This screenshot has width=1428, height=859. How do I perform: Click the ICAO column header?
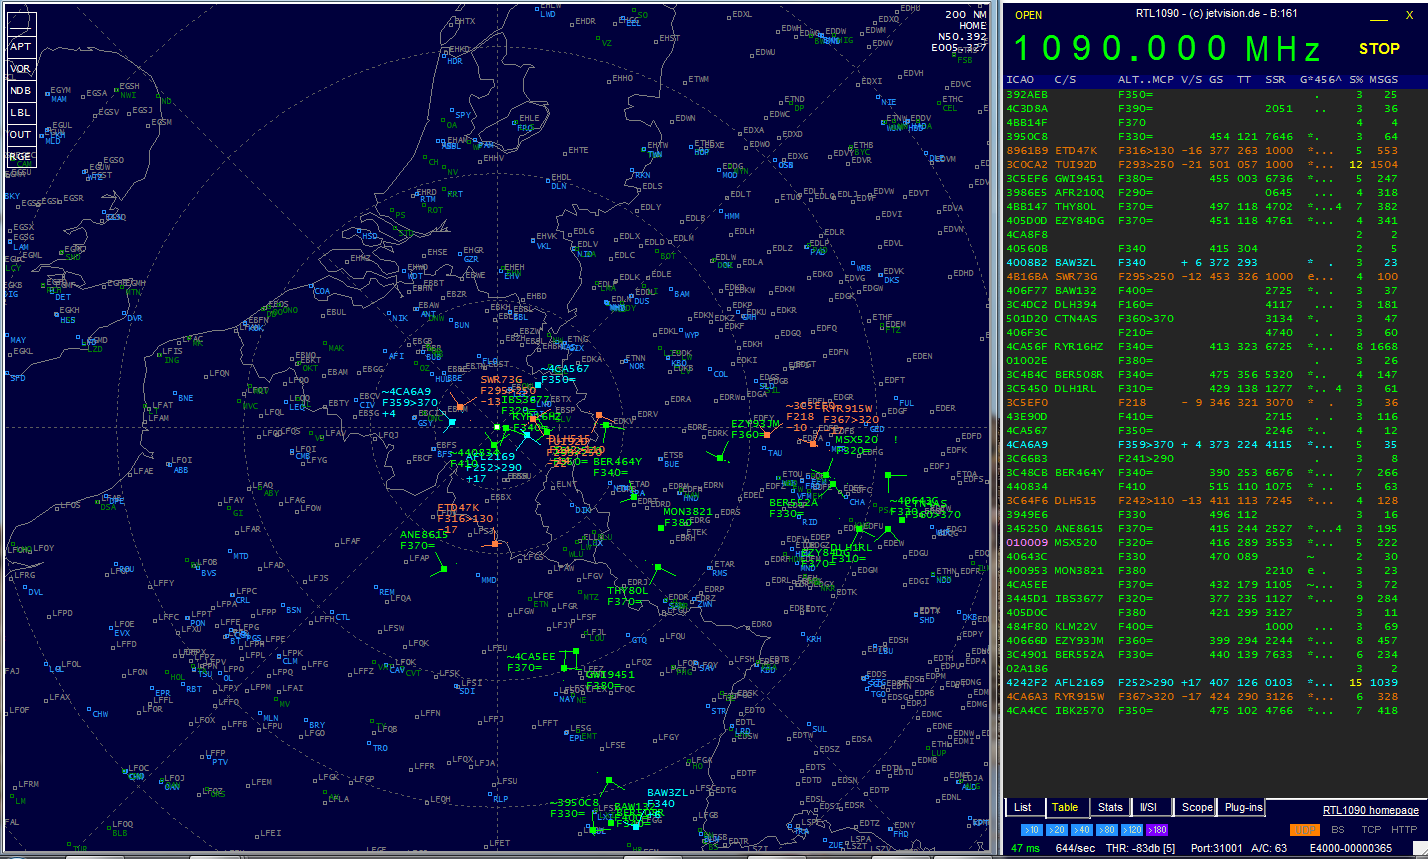tap(1020, 79)
